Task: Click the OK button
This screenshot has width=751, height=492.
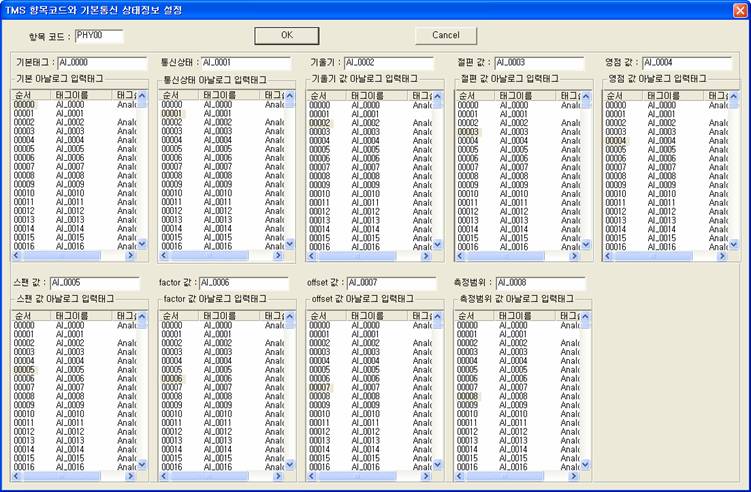Action: pyautogui.click(x=286, y=35)
